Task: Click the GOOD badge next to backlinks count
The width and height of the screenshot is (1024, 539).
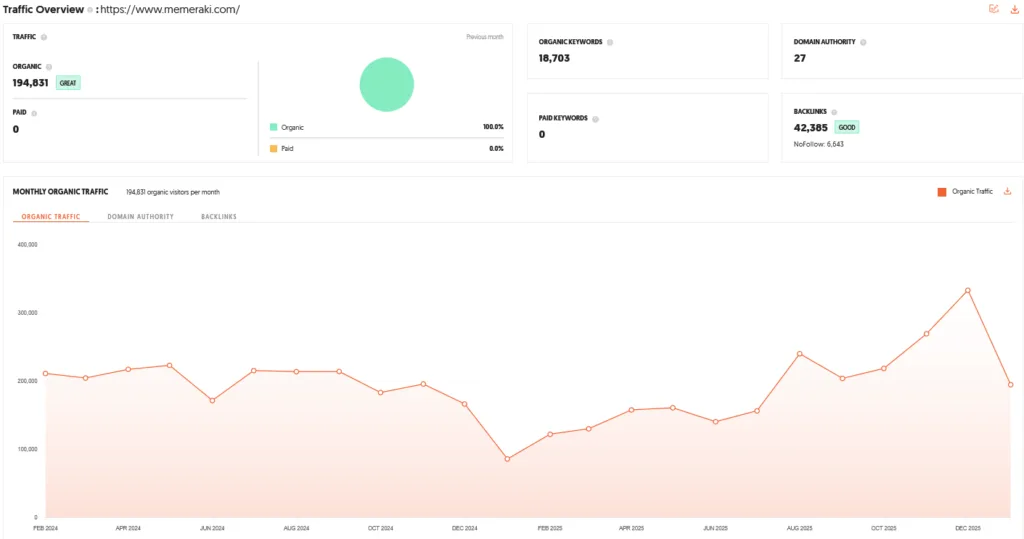Action: [847, 127]
